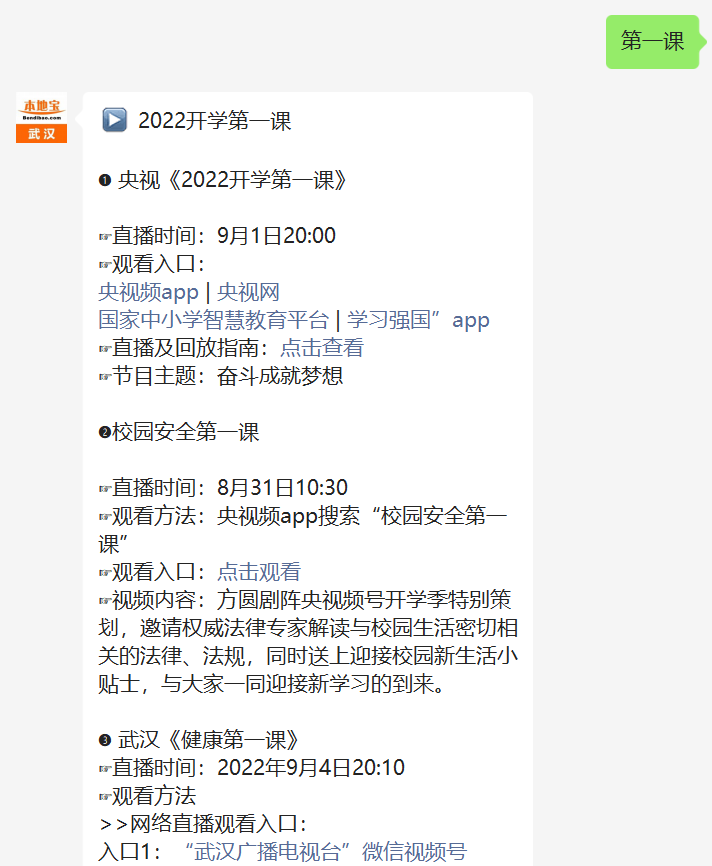The image size is (712, 866).
Task: Open the 央视网 link
Action: (248, 292)
